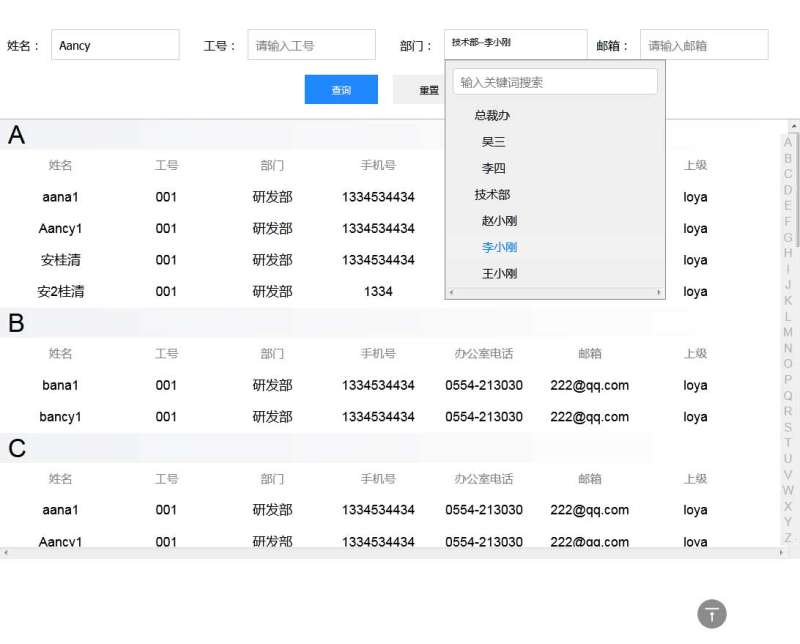
Task: Jump to letter Z in alphabet index
Action: (x=788, y=538)
